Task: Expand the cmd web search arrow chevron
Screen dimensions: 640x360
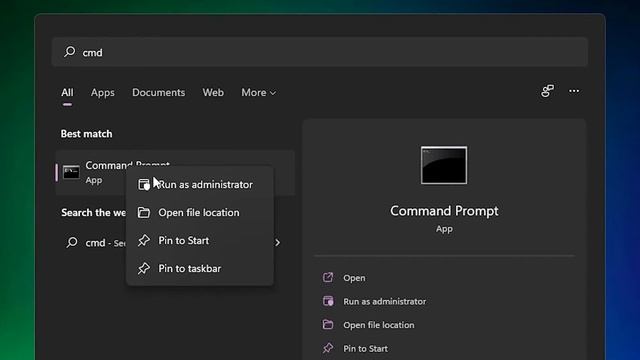Action: click(278, 242)
